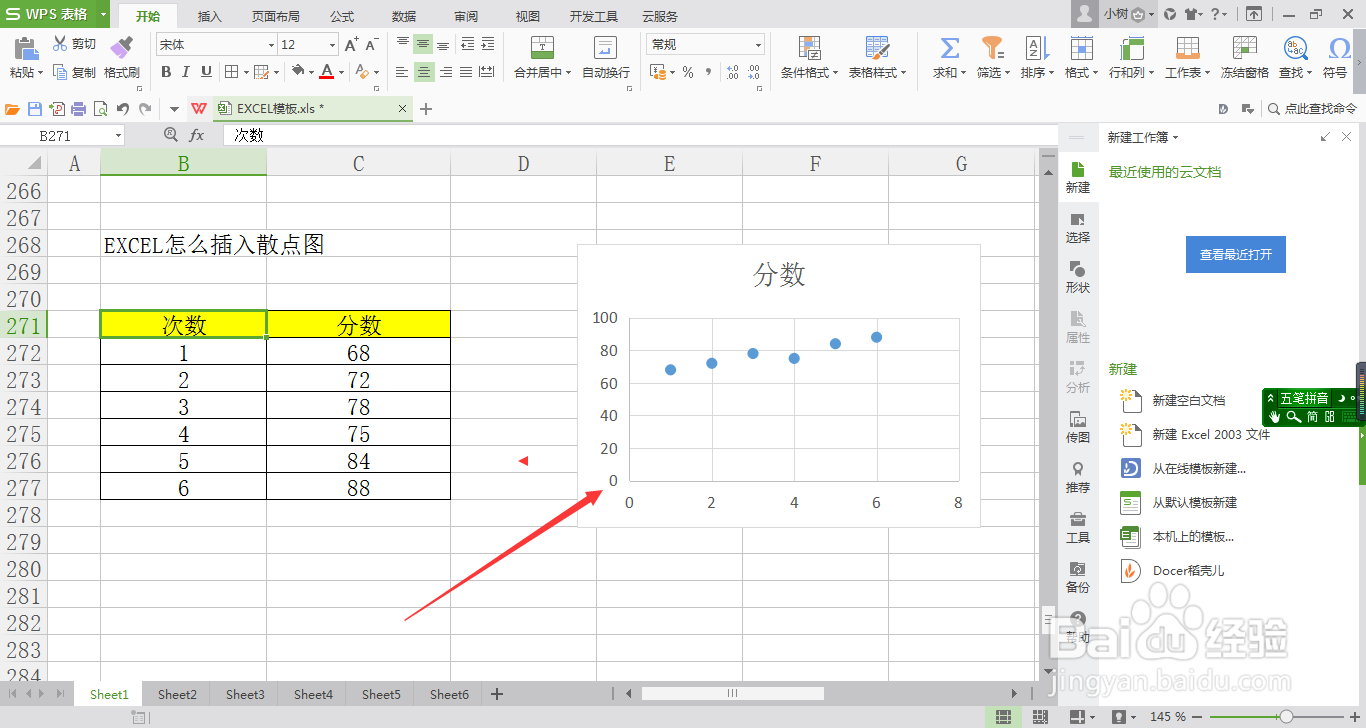Screen dimensions: 1366x728
Task: Increase font size with the A+ icon
Action: pyautogui.click(x=351, y=45)
